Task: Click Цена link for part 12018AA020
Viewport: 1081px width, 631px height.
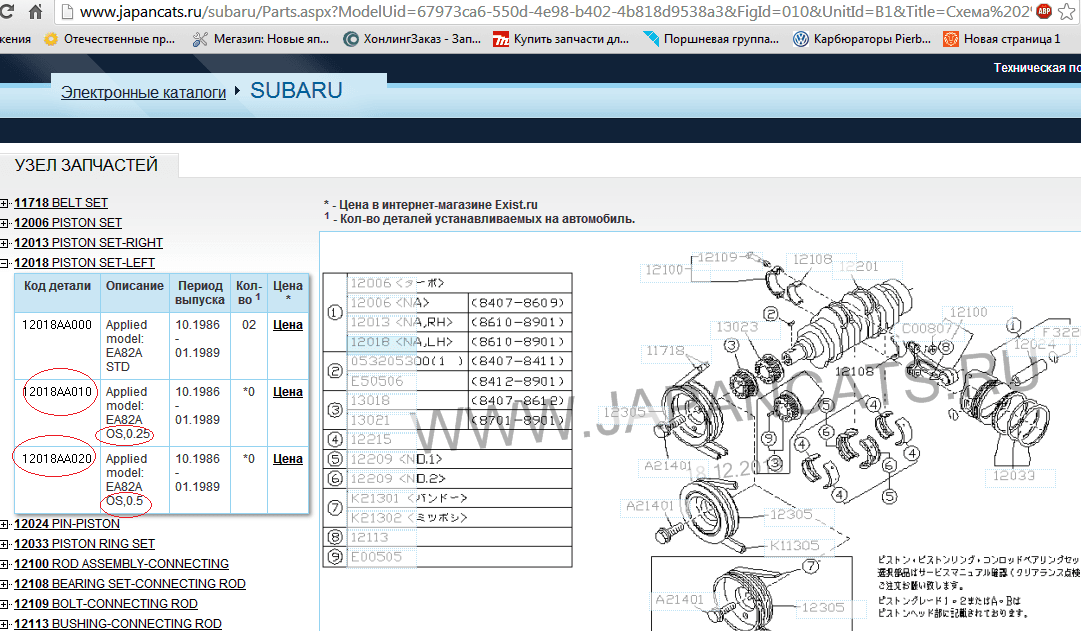Action: [287, 459]
